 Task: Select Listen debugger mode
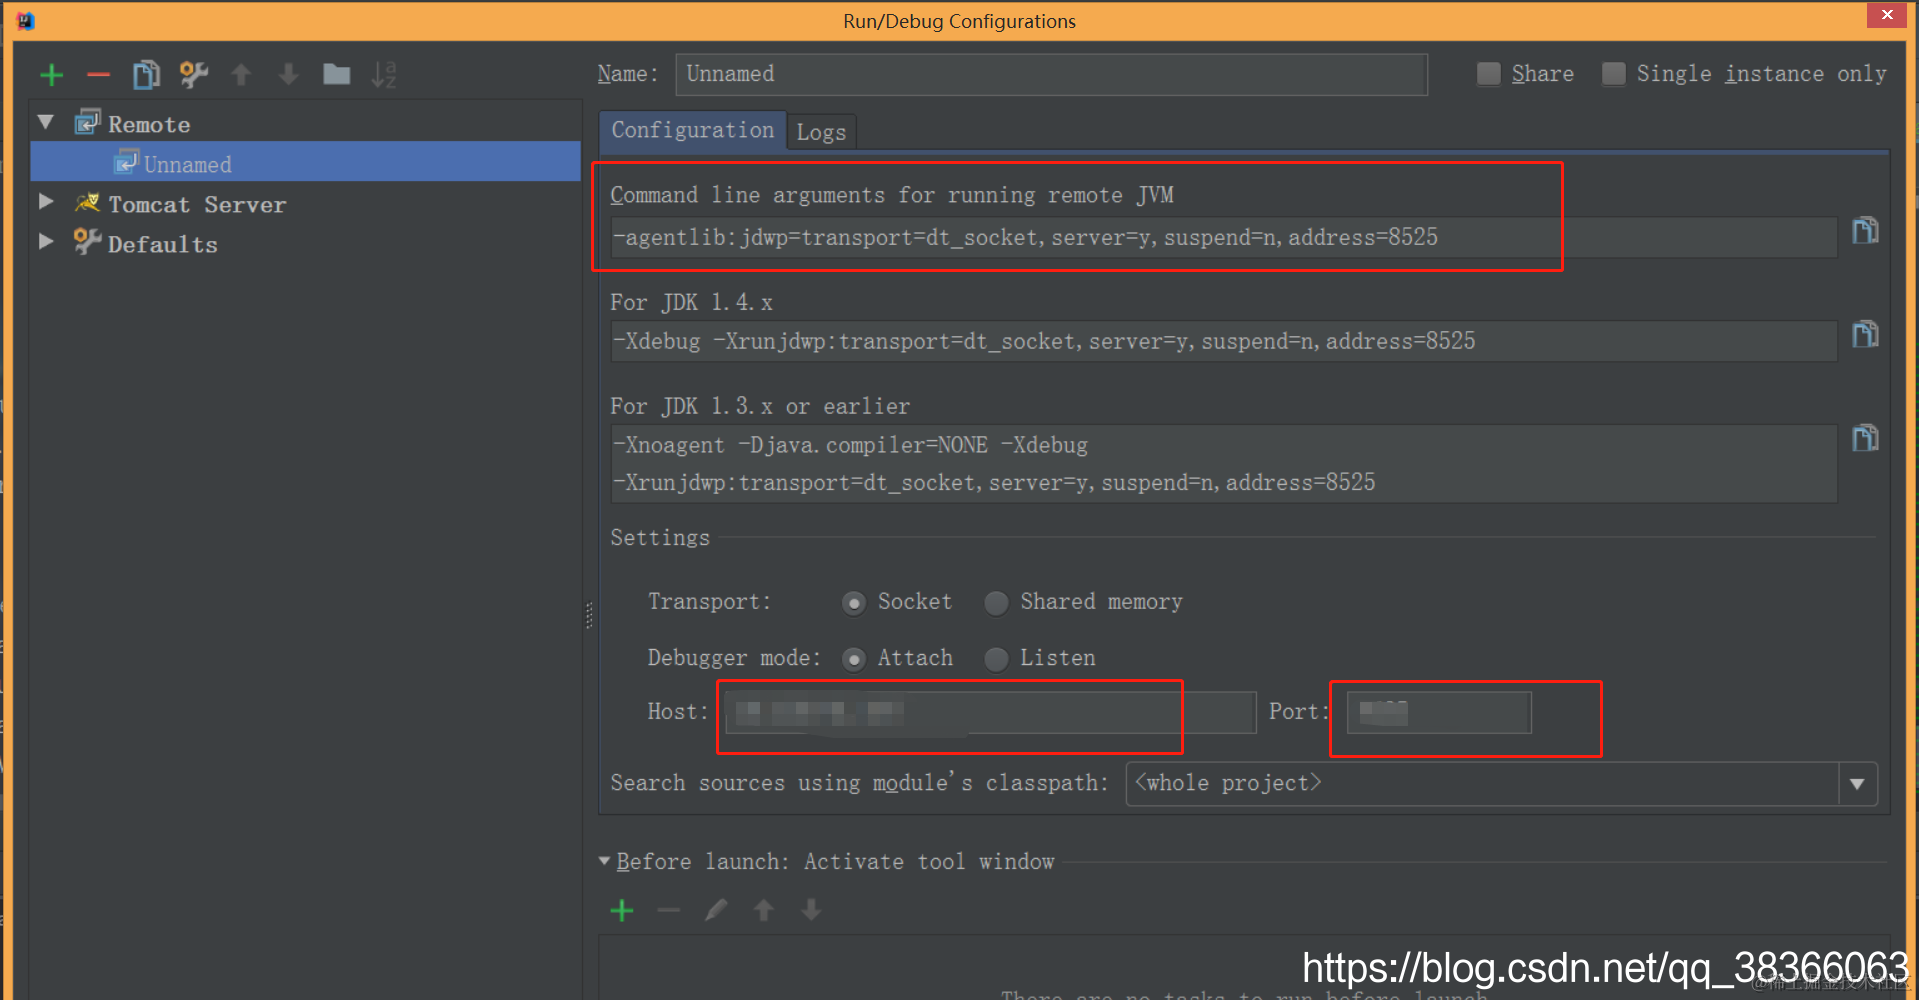click(x=996, y=659)
